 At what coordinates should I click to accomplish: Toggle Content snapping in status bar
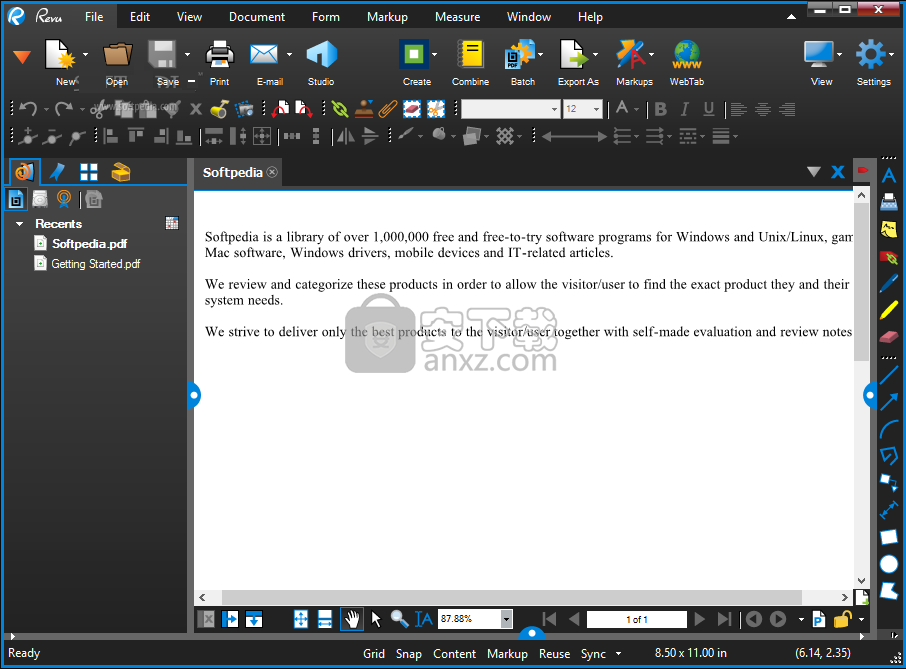(x=455, y=653)
